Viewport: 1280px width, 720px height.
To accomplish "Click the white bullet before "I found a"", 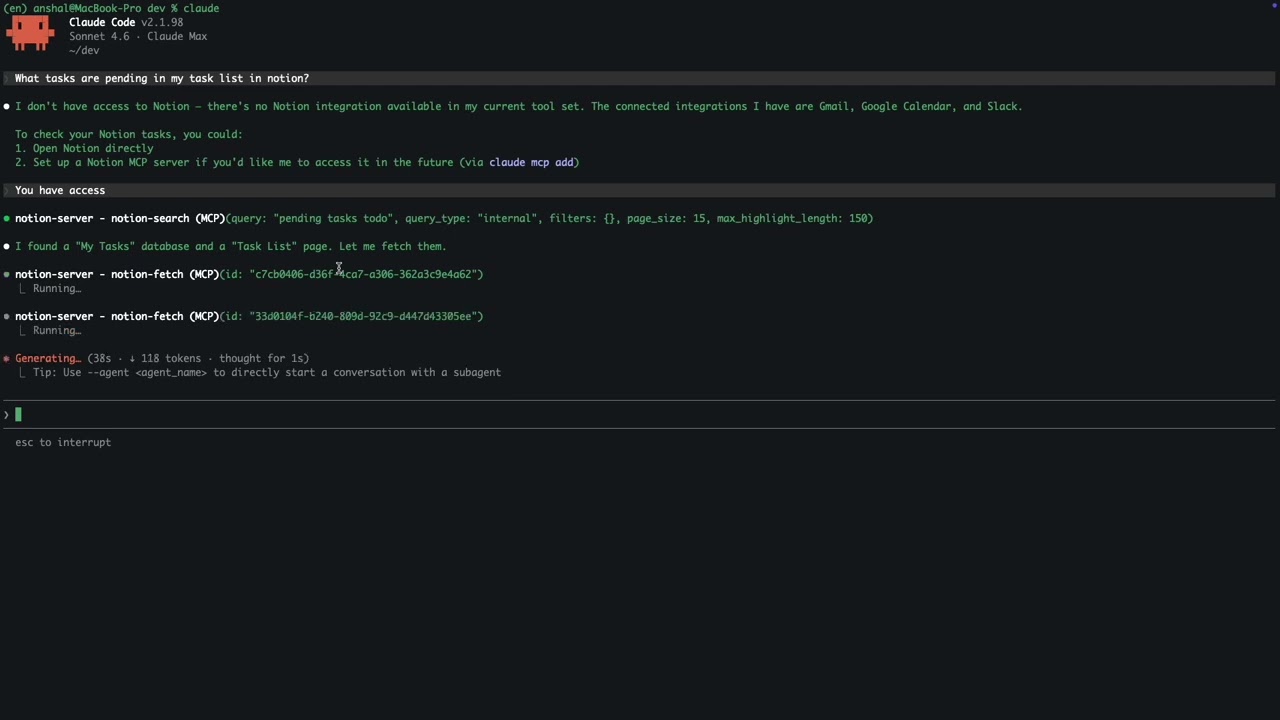I will 7,246.
